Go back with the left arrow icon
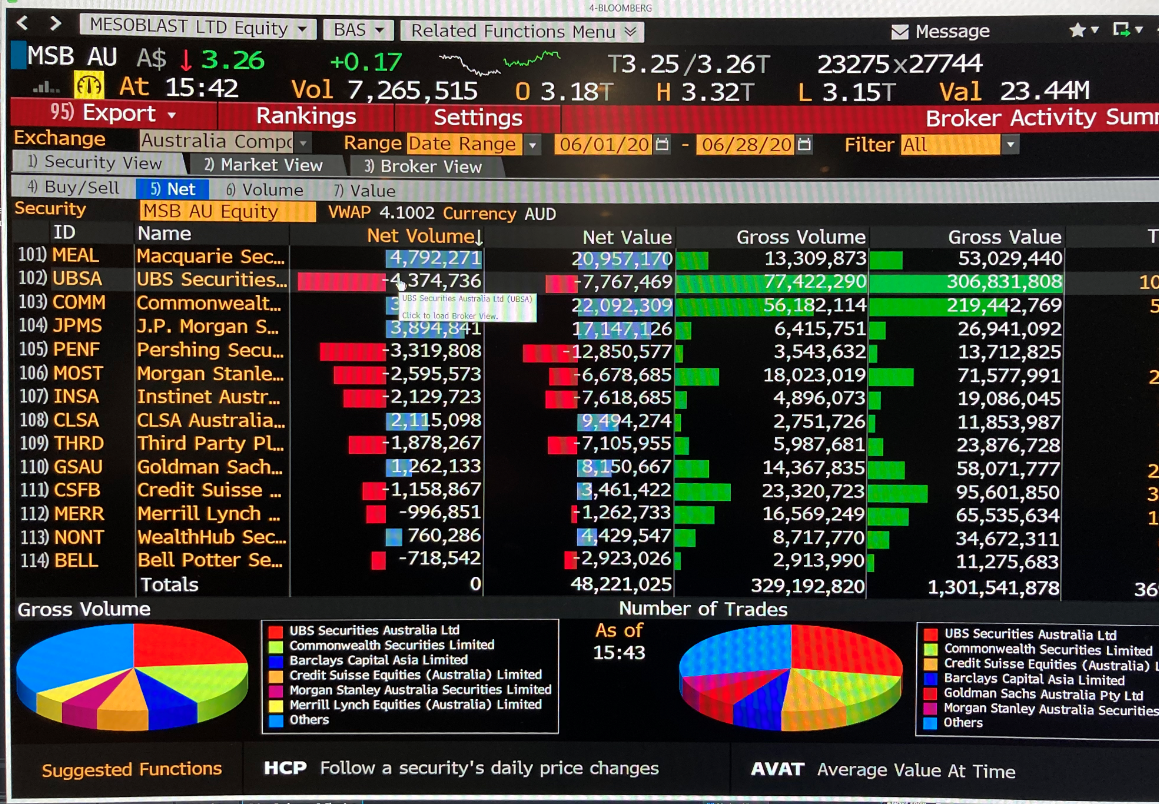 point(22,23)
